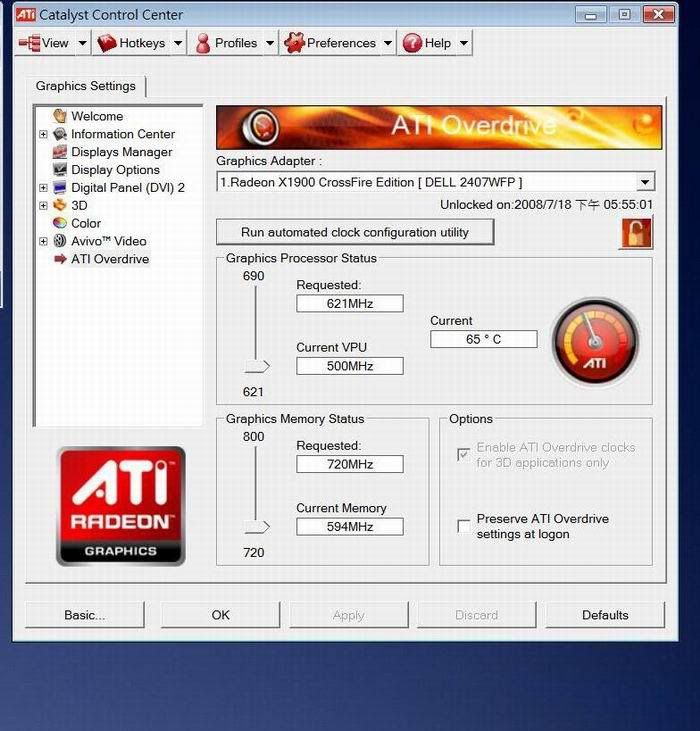
Task: Switch to the Graphics Settings tab
Action: (x=86, y=86)
